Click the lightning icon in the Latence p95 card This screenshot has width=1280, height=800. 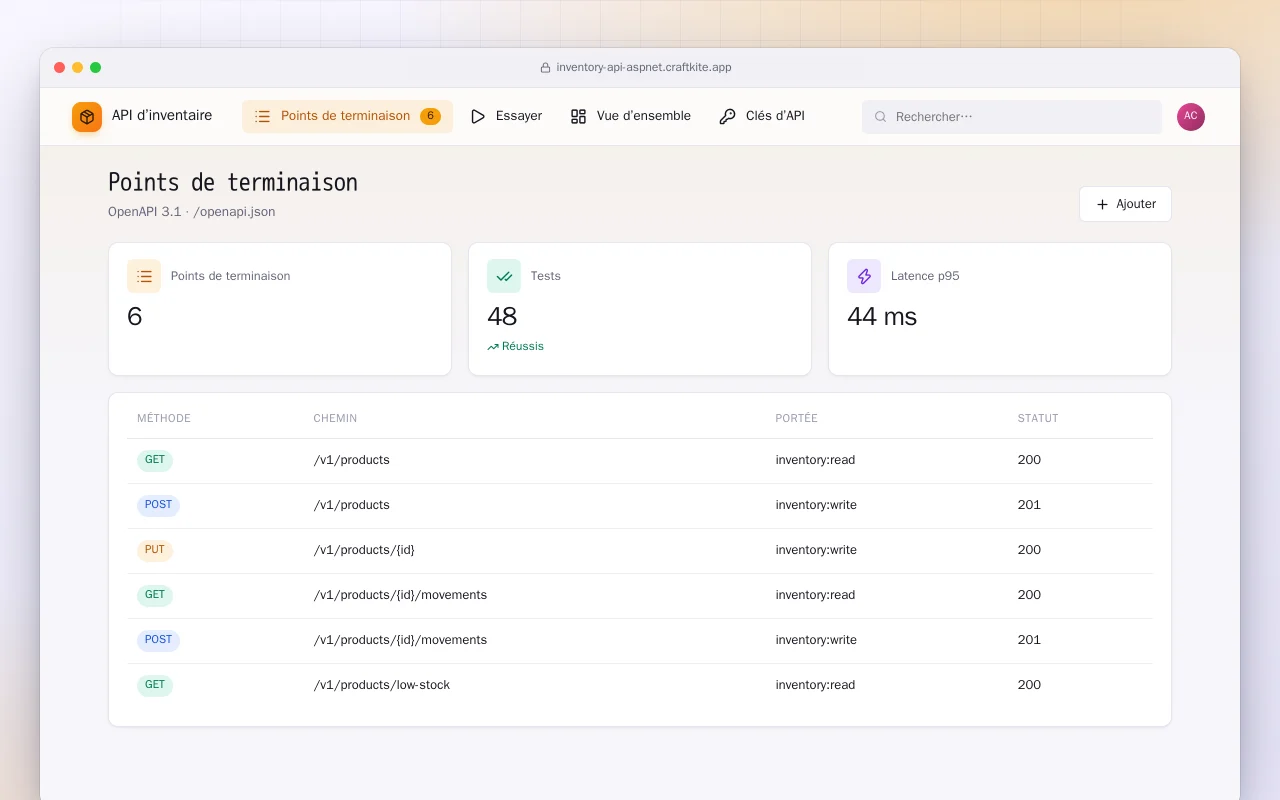864,276
